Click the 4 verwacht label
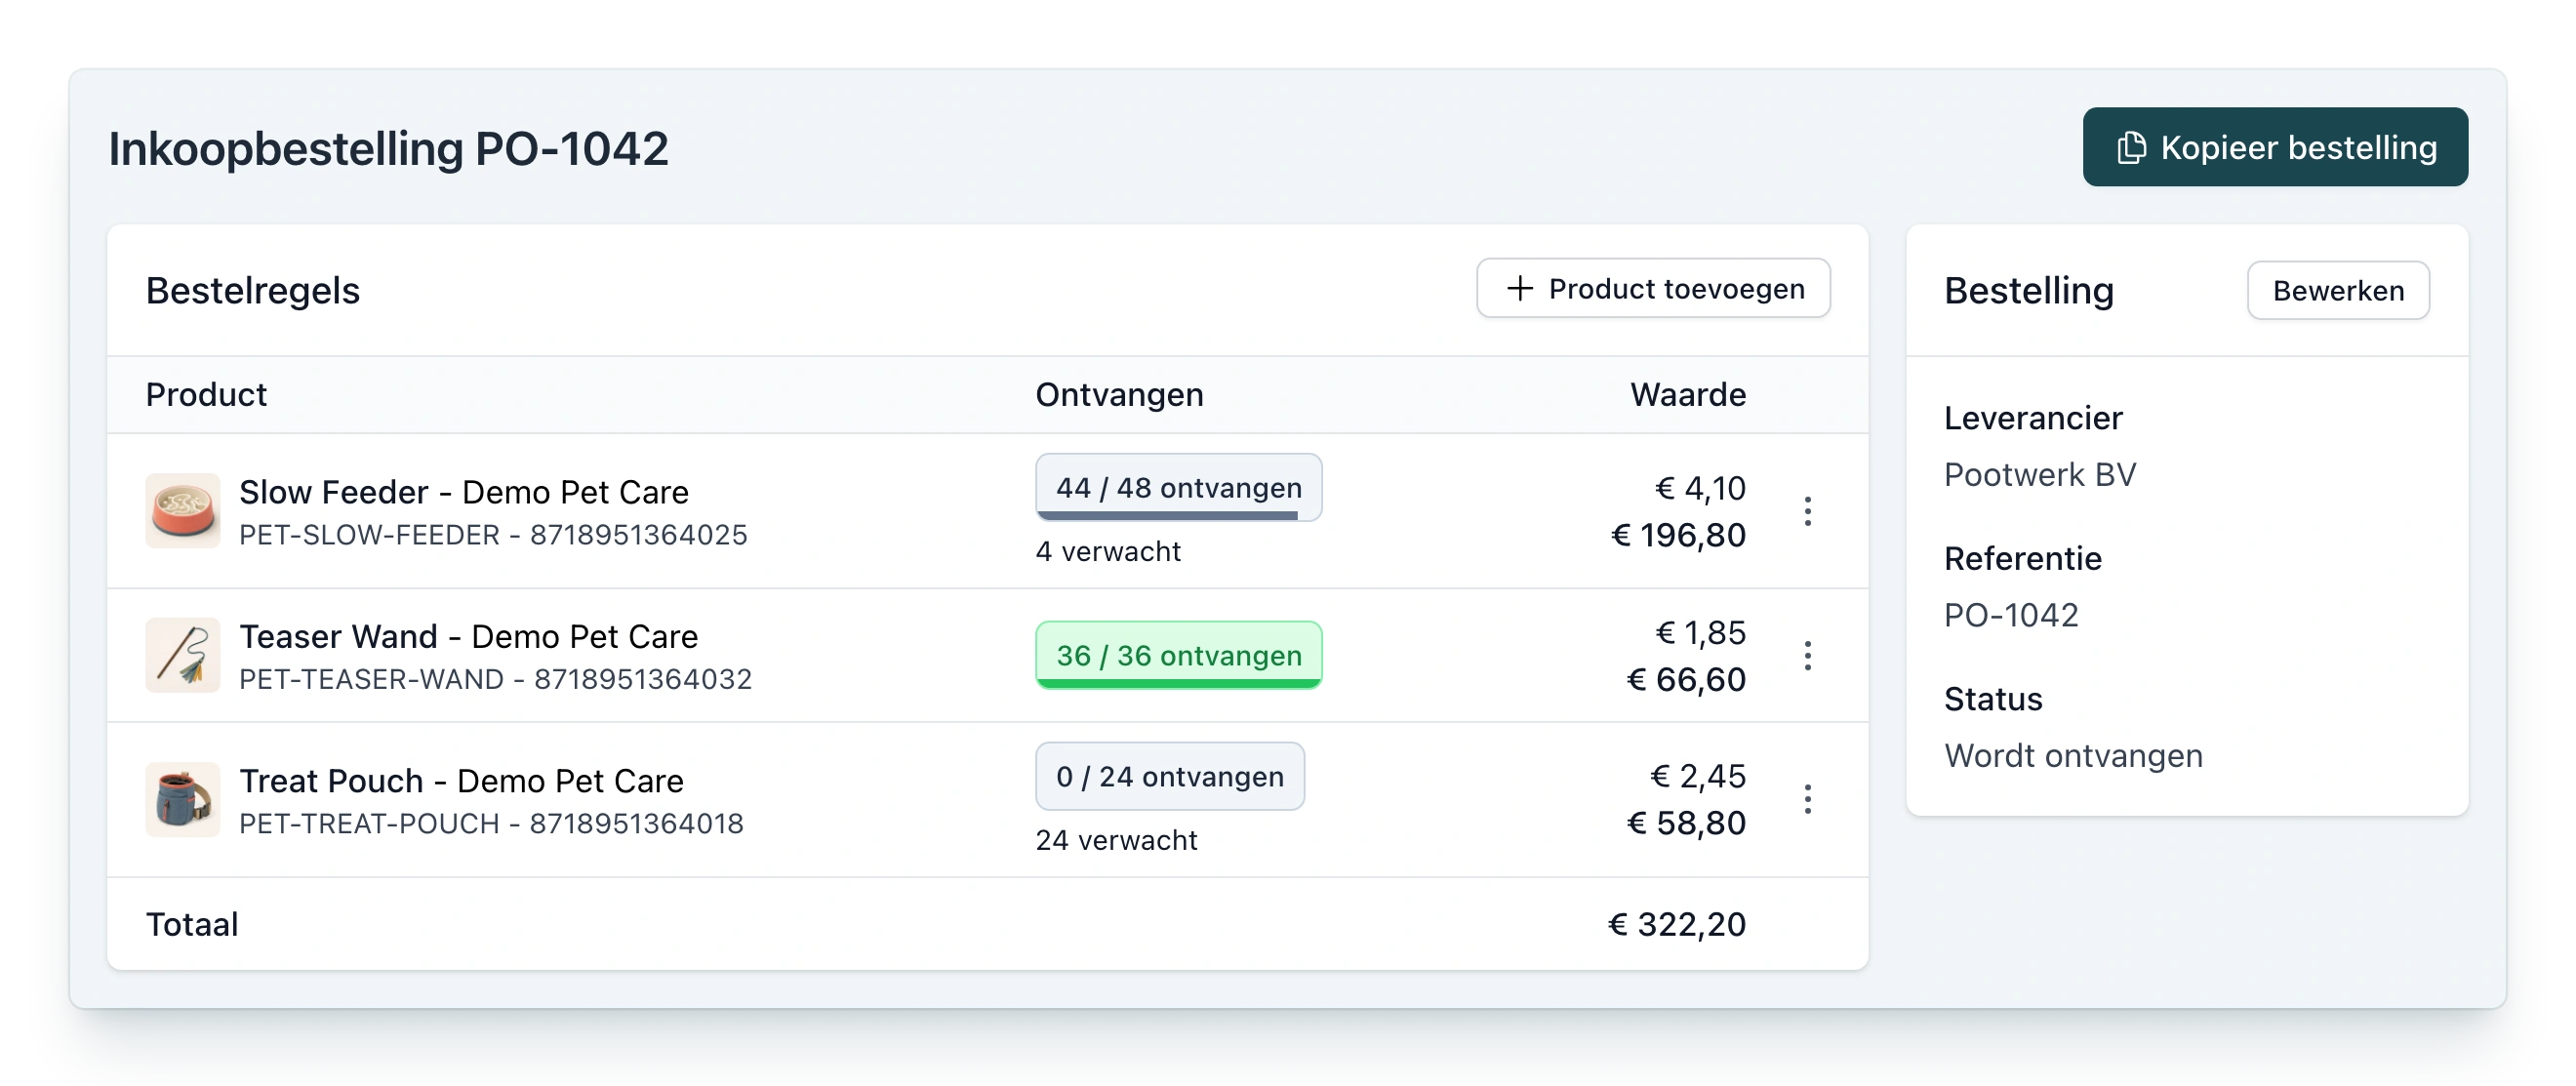 1108,551
